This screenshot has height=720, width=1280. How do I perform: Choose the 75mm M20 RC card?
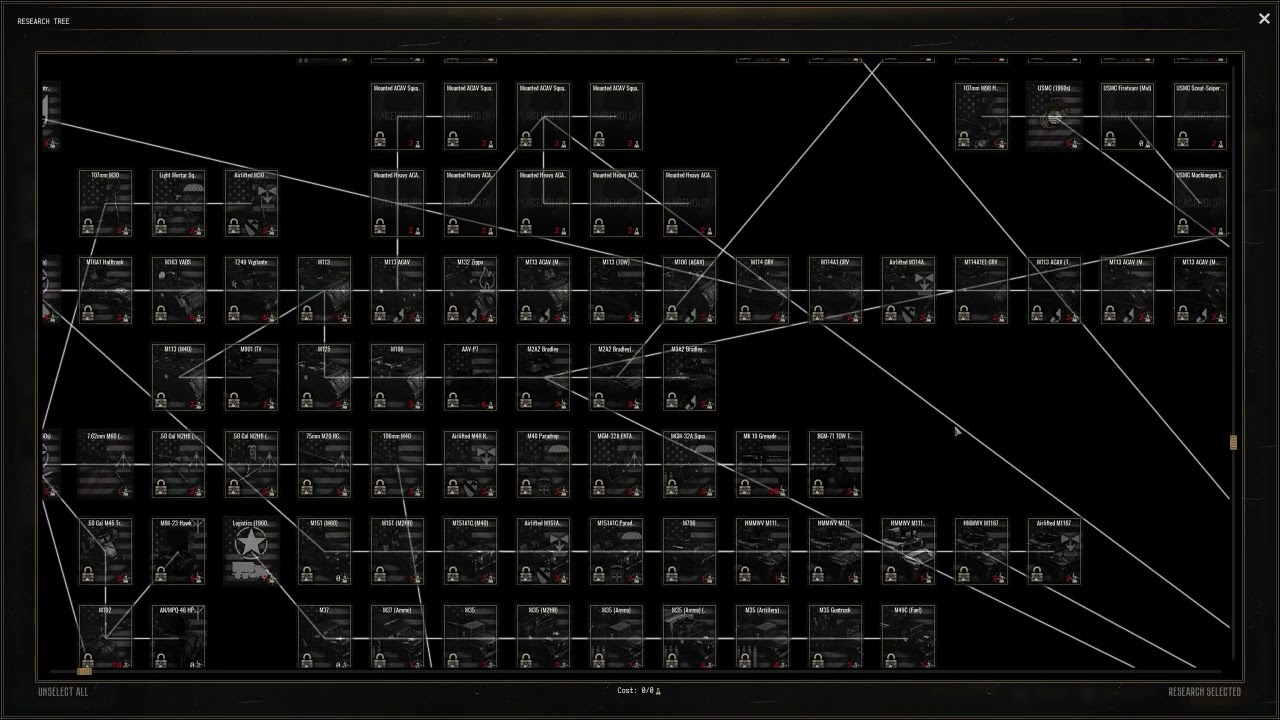[x=324, y=464]
